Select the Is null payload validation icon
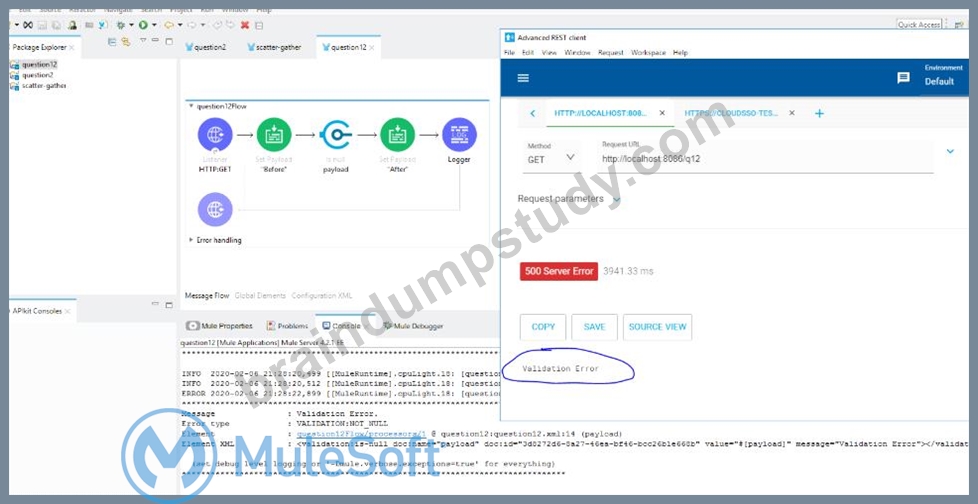This screenshot has height=504, width=978. [336, 135]
